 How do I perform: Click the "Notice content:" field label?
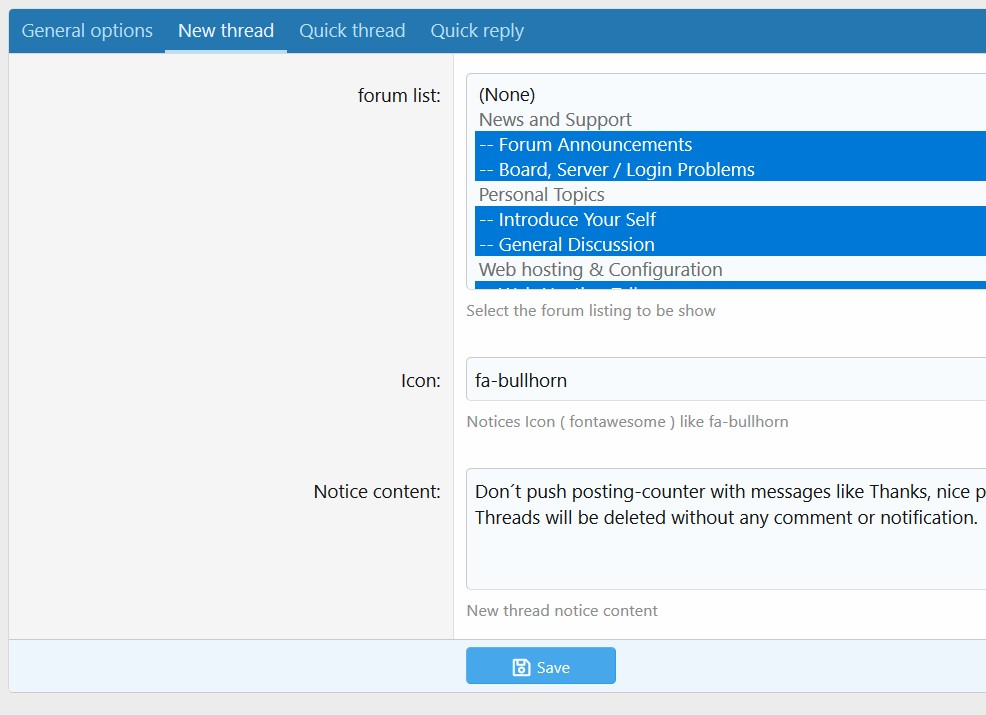coord(377,492)
